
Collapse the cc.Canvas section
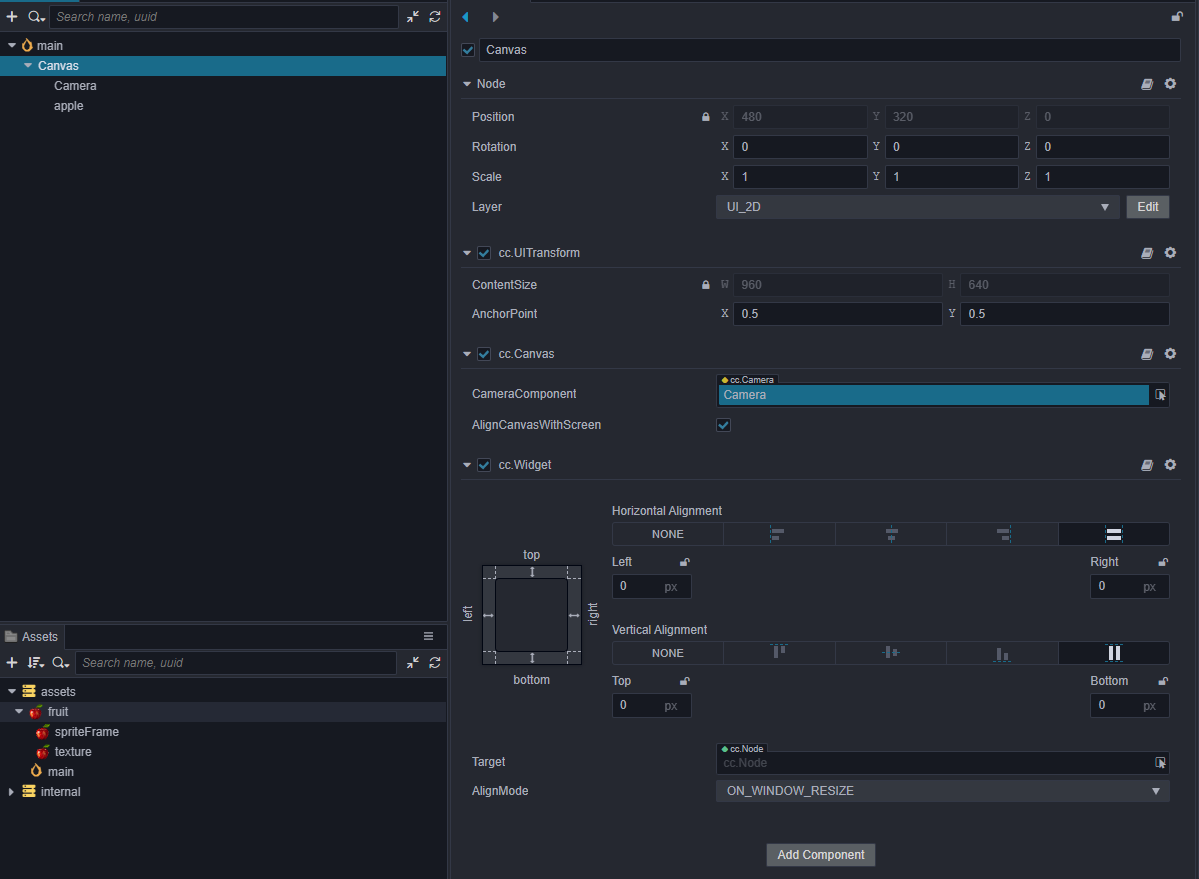click(x=466, y=354)
